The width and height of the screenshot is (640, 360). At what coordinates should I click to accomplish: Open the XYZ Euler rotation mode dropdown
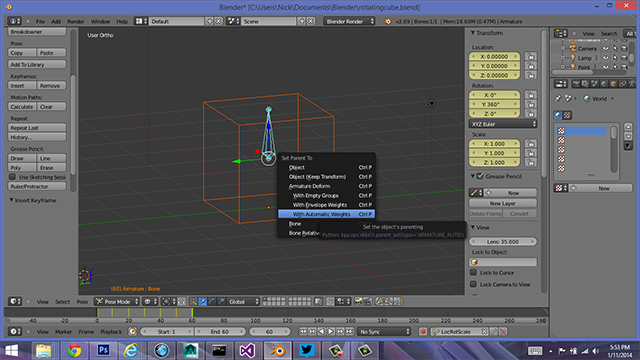coord(503,124)
